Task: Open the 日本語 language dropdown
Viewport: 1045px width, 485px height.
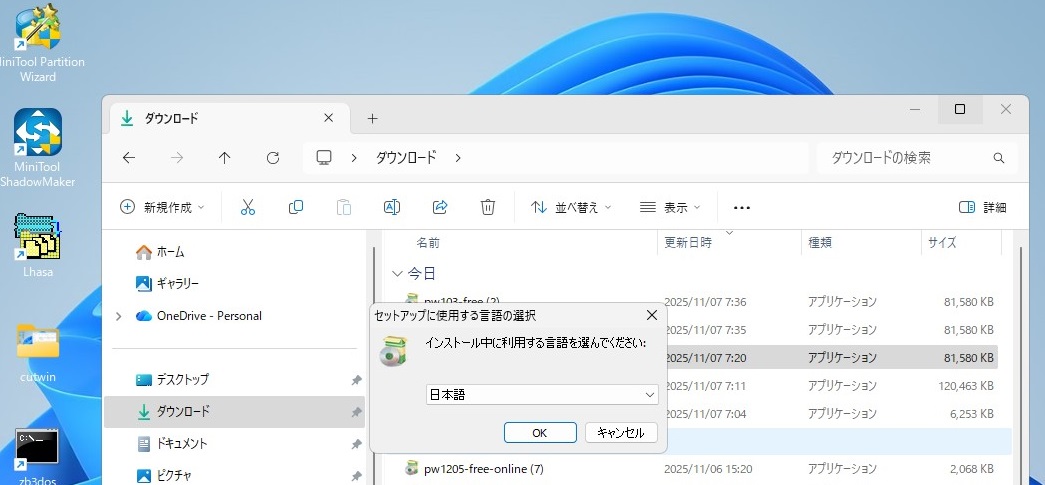Action: pyautogui.click(x=541, y=395)
